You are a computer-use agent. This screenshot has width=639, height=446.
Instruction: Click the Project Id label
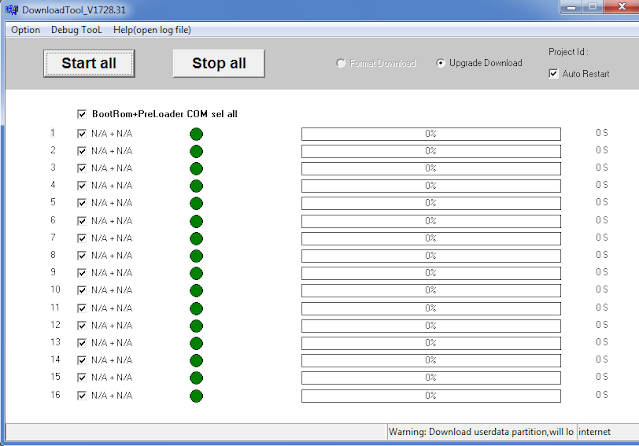(568, 52)
